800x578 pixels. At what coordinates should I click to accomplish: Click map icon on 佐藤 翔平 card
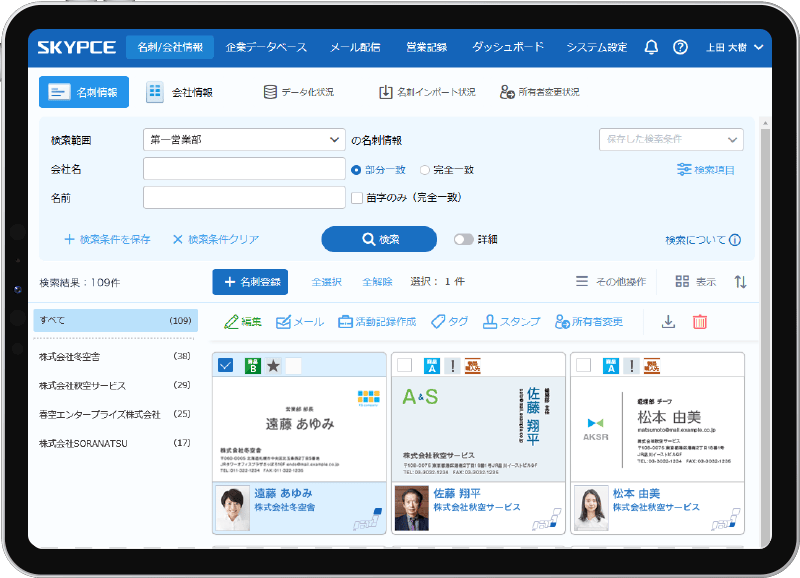pos(547,520)
